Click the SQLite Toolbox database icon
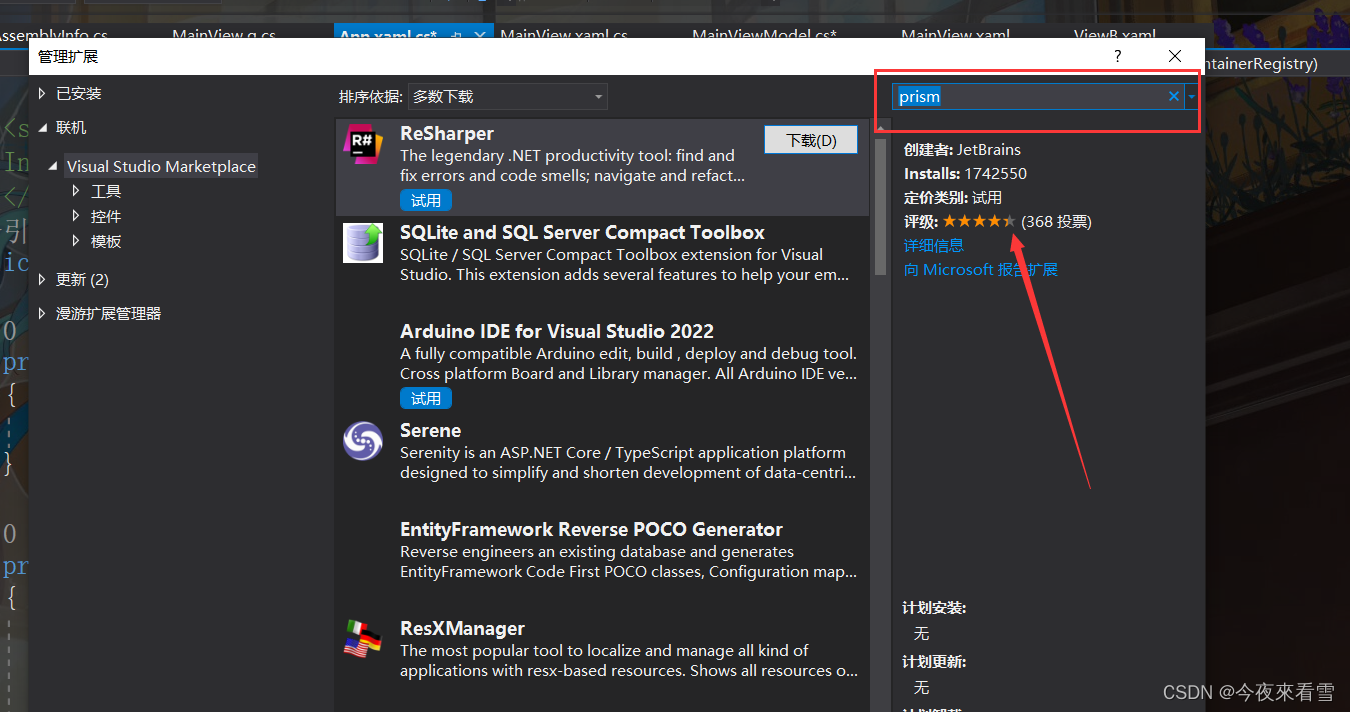This screenshot has width=1350, height=712. [363, 243]
